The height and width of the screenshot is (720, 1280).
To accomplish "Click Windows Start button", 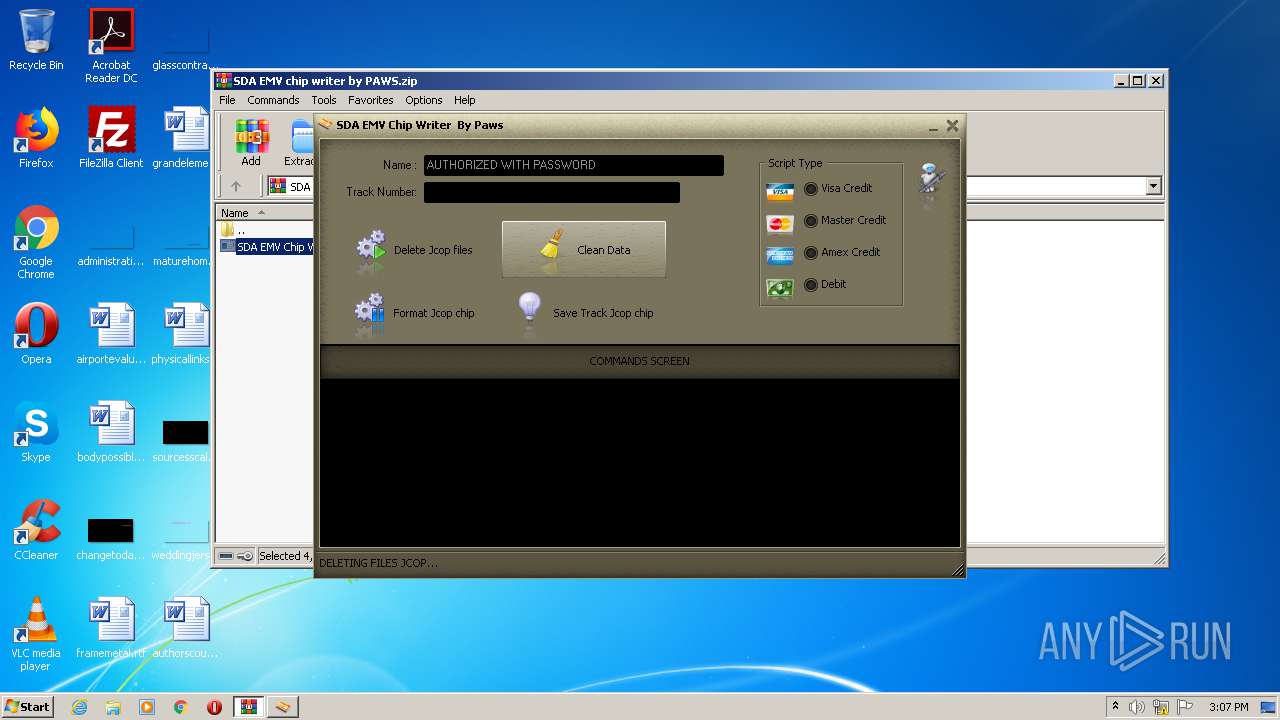I will pos(28,707).
